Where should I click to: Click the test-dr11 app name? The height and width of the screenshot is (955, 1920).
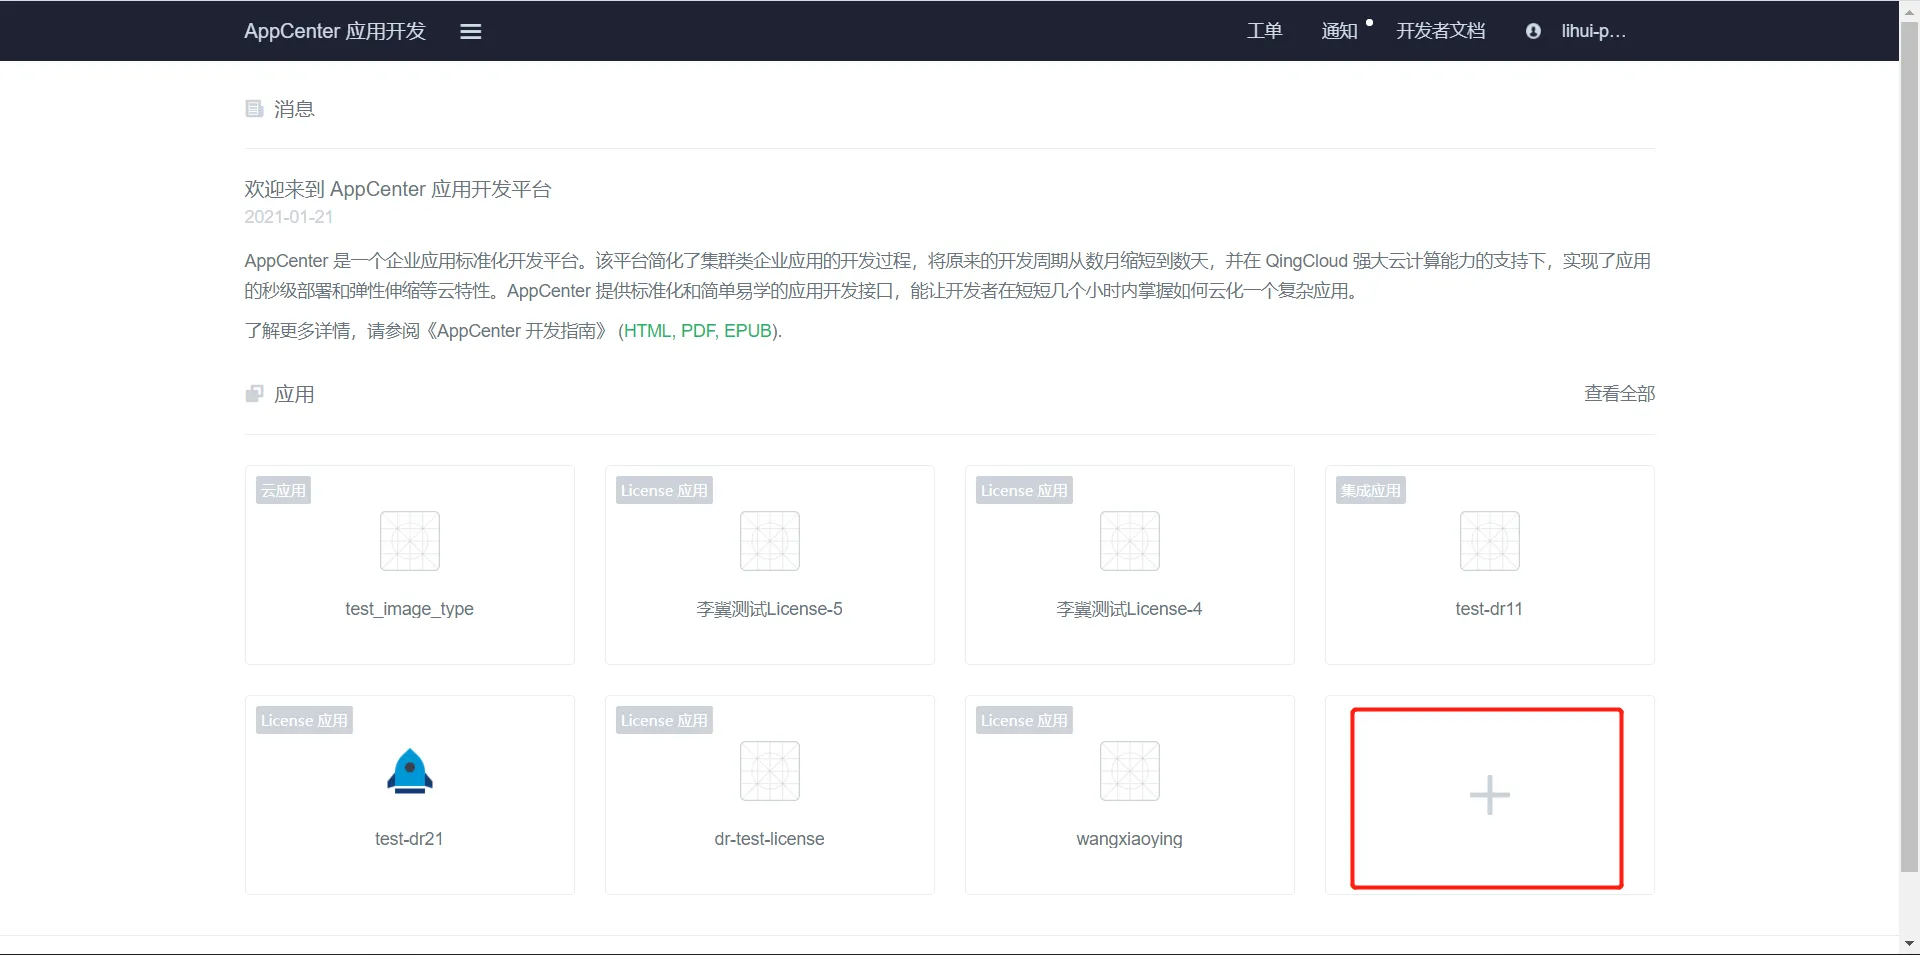click(1490, 609)
